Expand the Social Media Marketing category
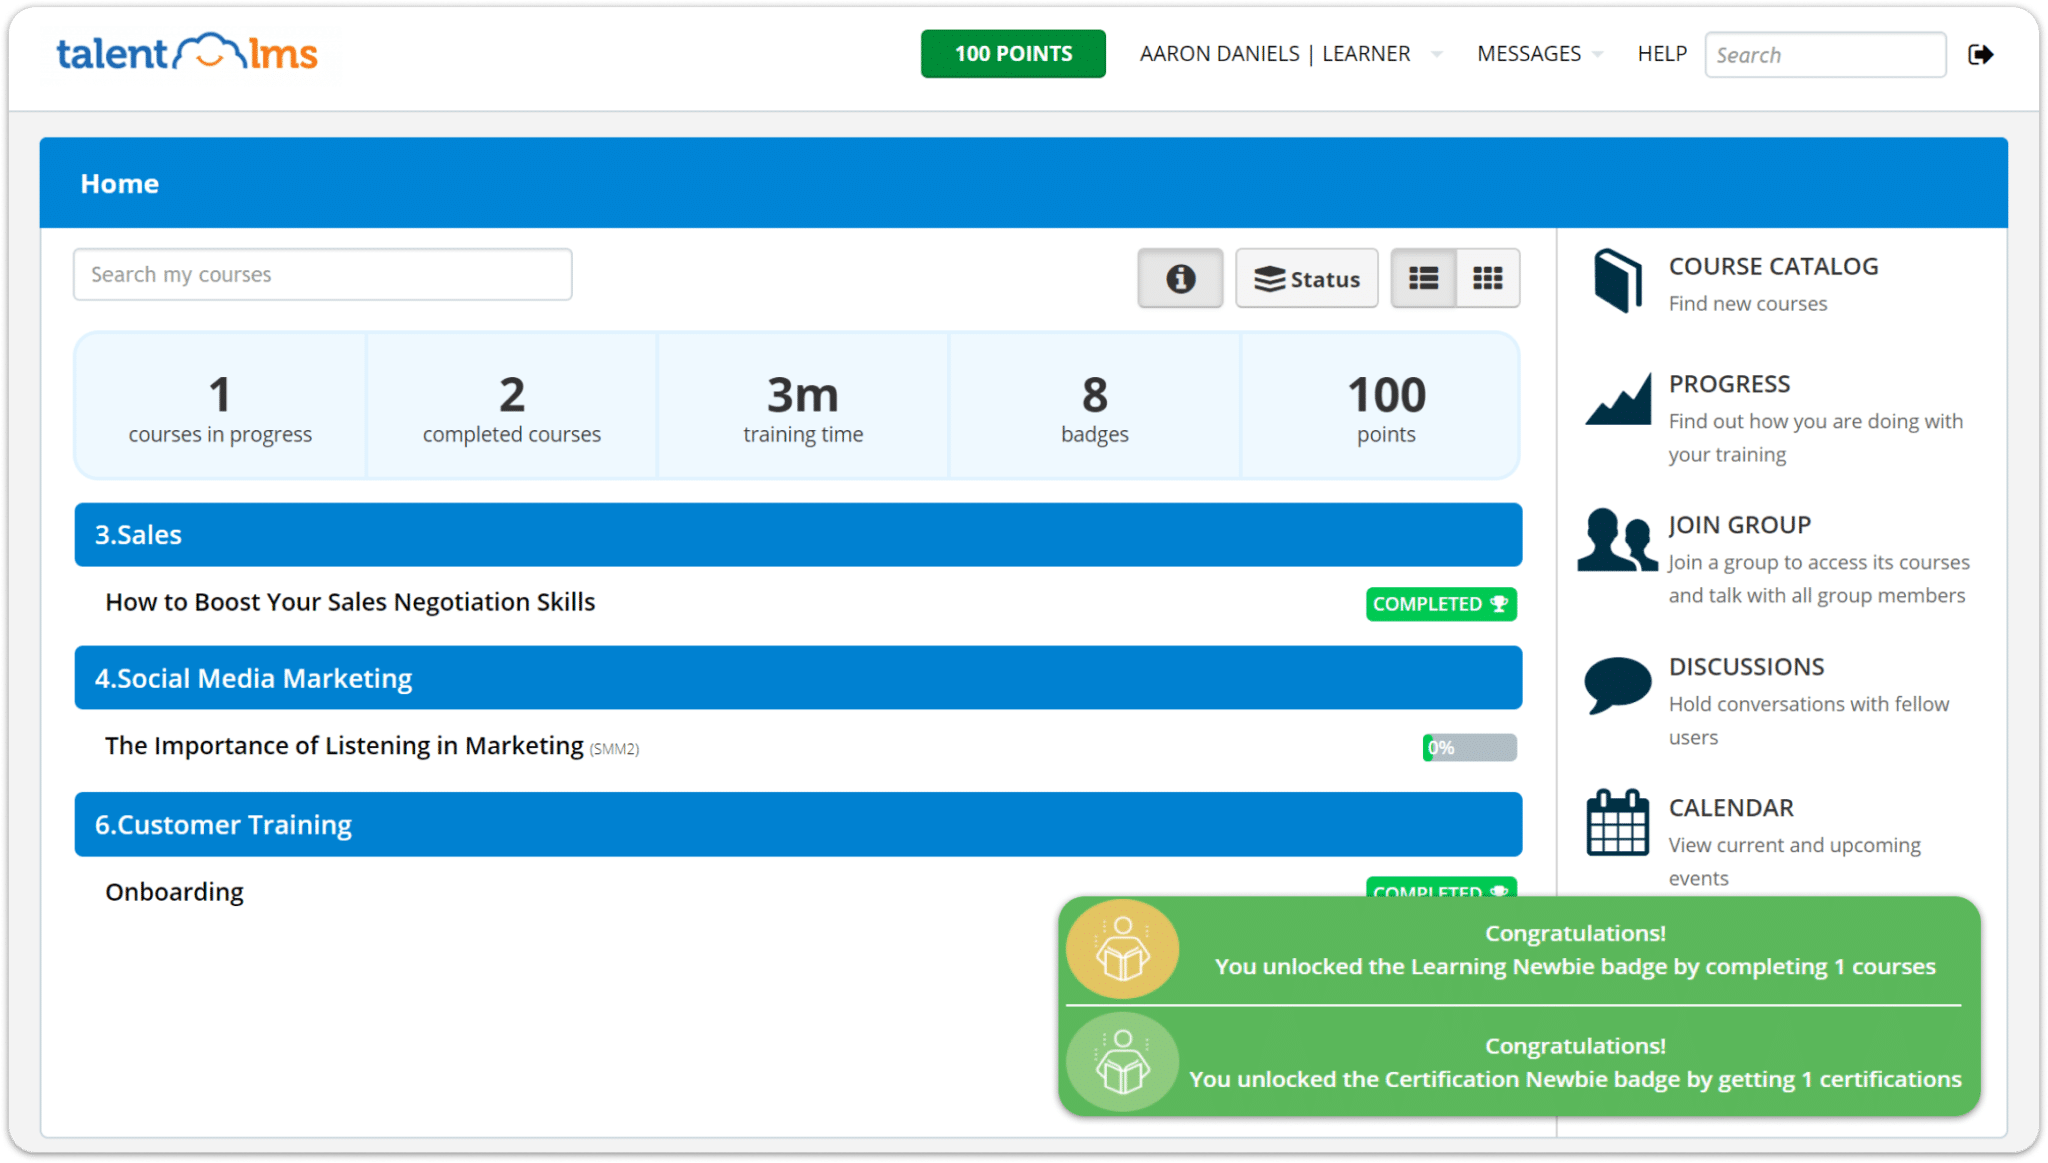Viewport: 2048px width, 1163px height. point(798,676)
